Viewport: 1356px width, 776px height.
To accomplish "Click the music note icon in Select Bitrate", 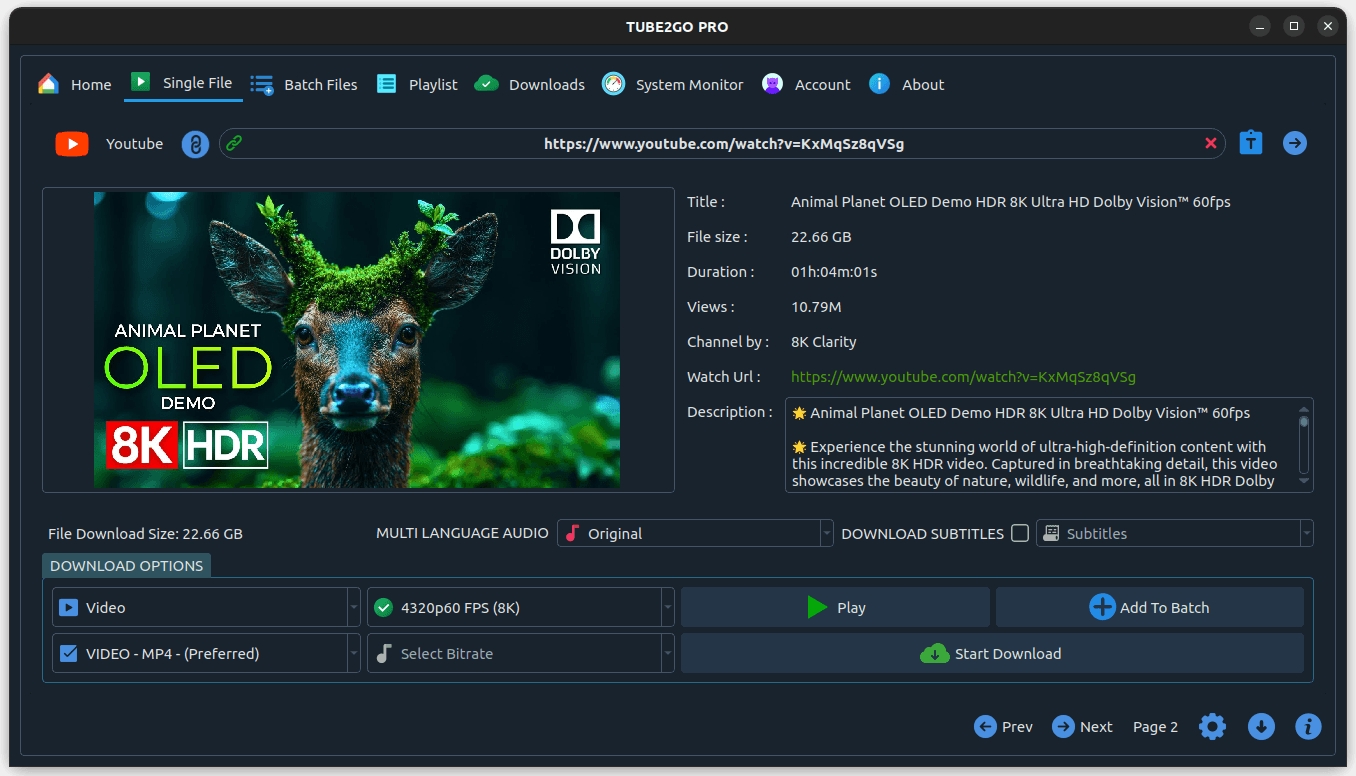I will click(x=383, y=654).
